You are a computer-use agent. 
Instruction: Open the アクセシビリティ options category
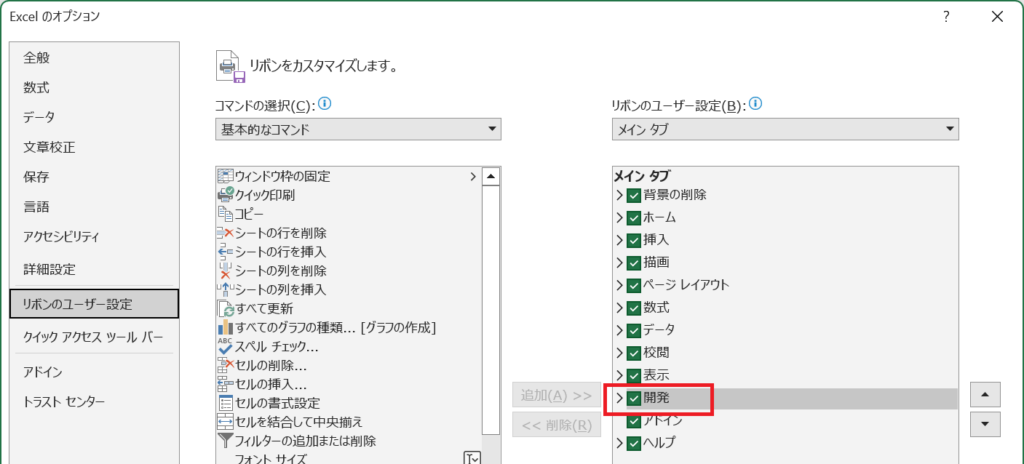[x=94, y=237]
